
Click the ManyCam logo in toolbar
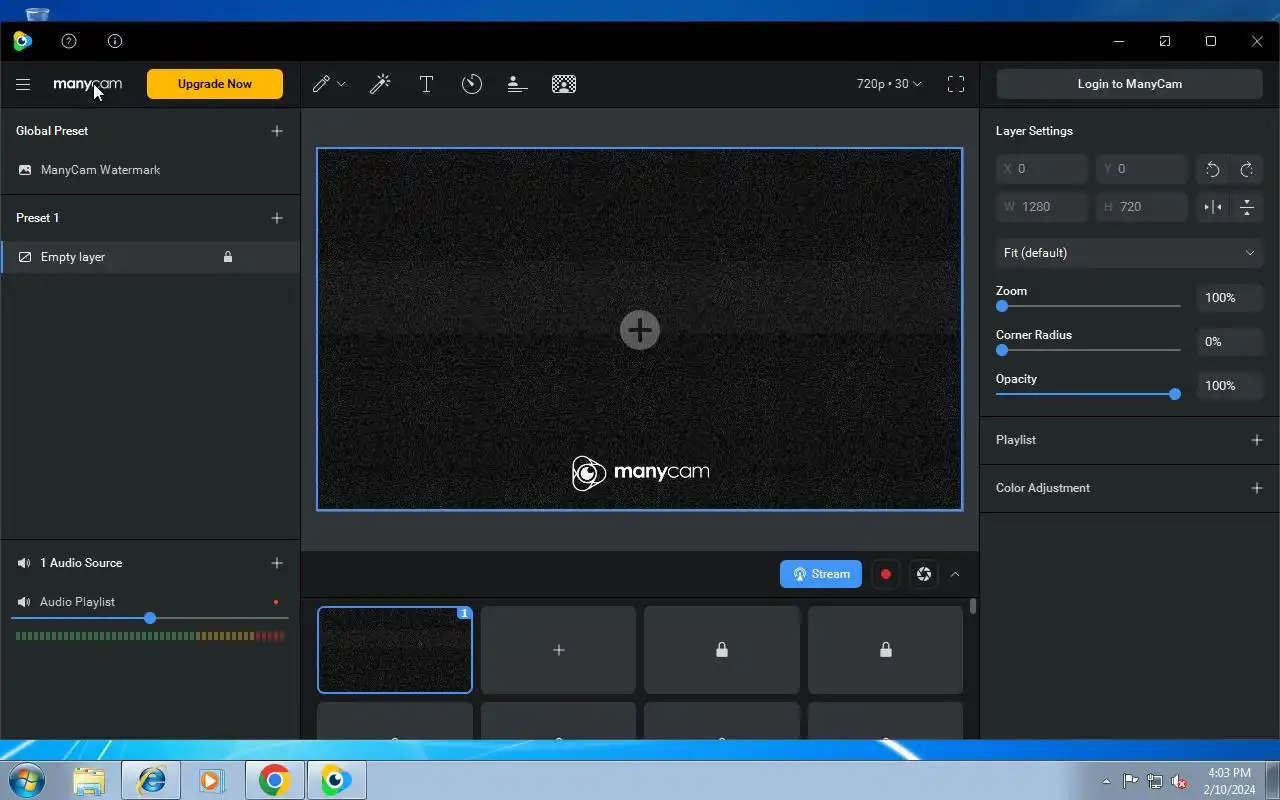[88, 84]
